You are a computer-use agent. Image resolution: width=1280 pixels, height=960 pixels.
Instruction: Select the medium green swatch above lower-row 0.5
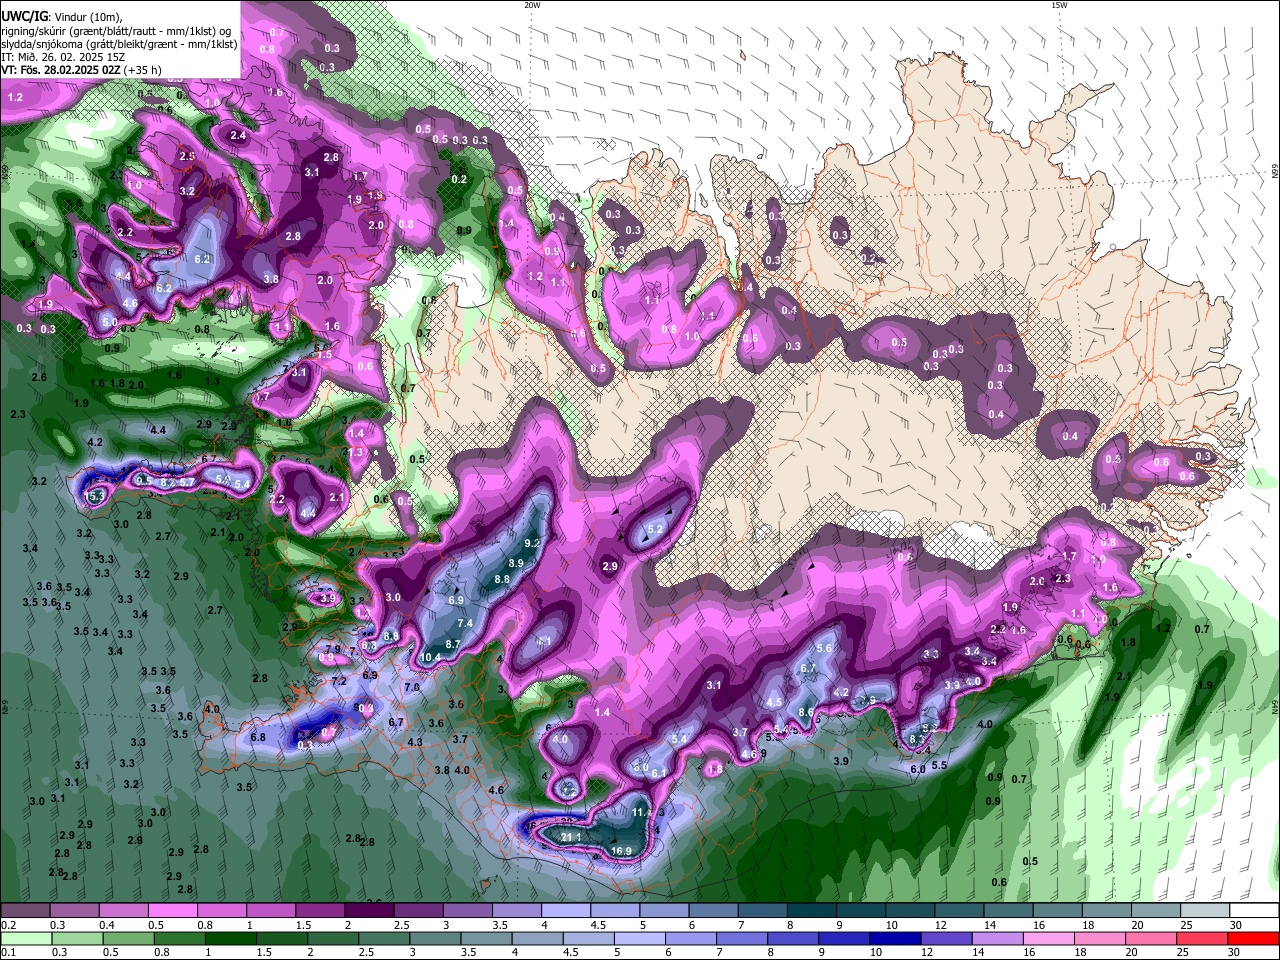128,939
